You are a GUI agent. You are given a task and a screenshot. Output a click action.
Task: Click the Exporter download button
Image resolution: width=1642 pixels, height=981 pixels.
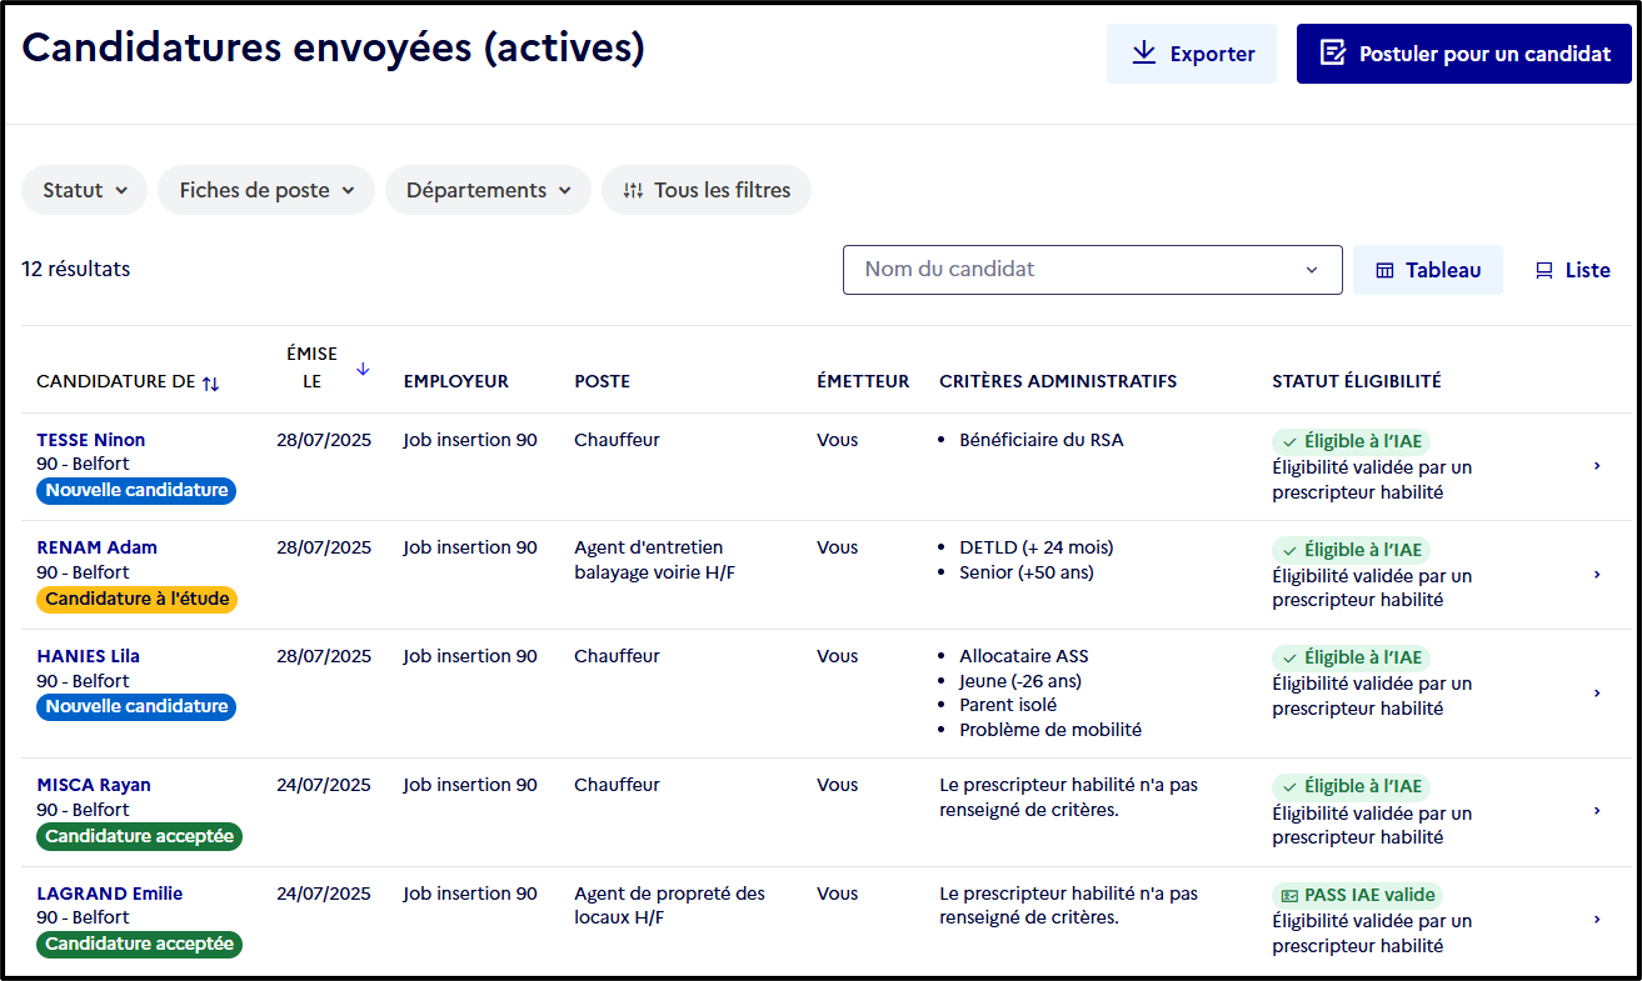pos(1191,54)
